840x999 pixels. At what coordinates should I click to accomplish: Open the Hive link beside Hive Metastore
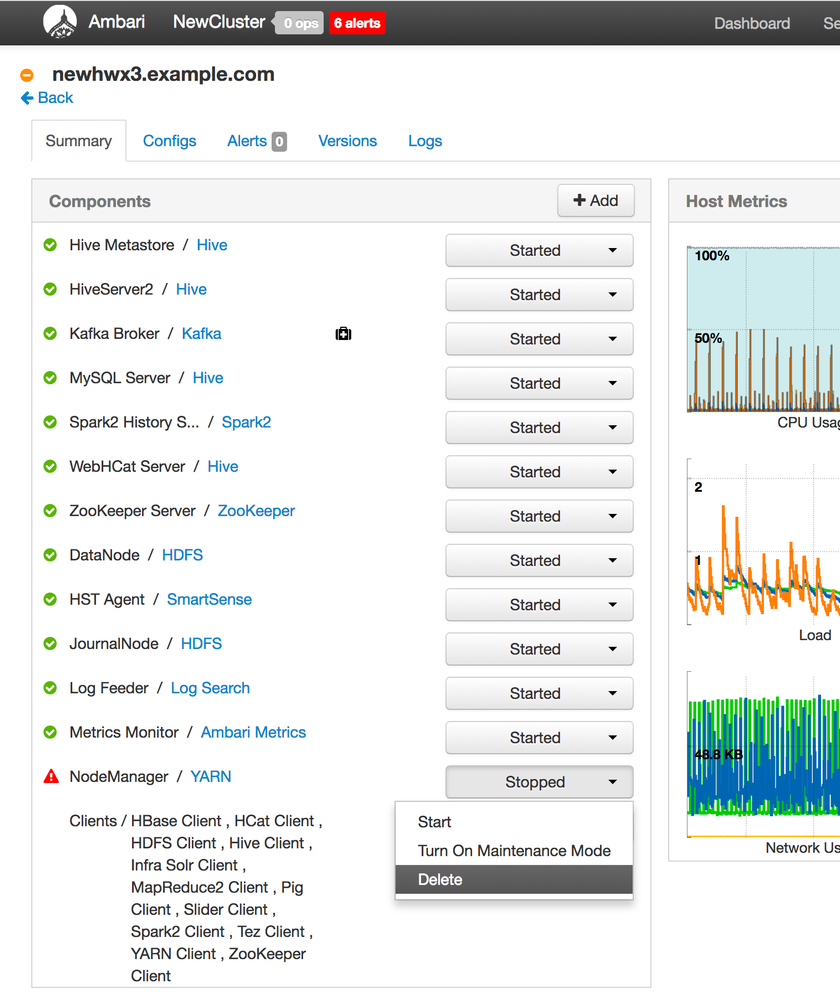[x=212, y=245]
